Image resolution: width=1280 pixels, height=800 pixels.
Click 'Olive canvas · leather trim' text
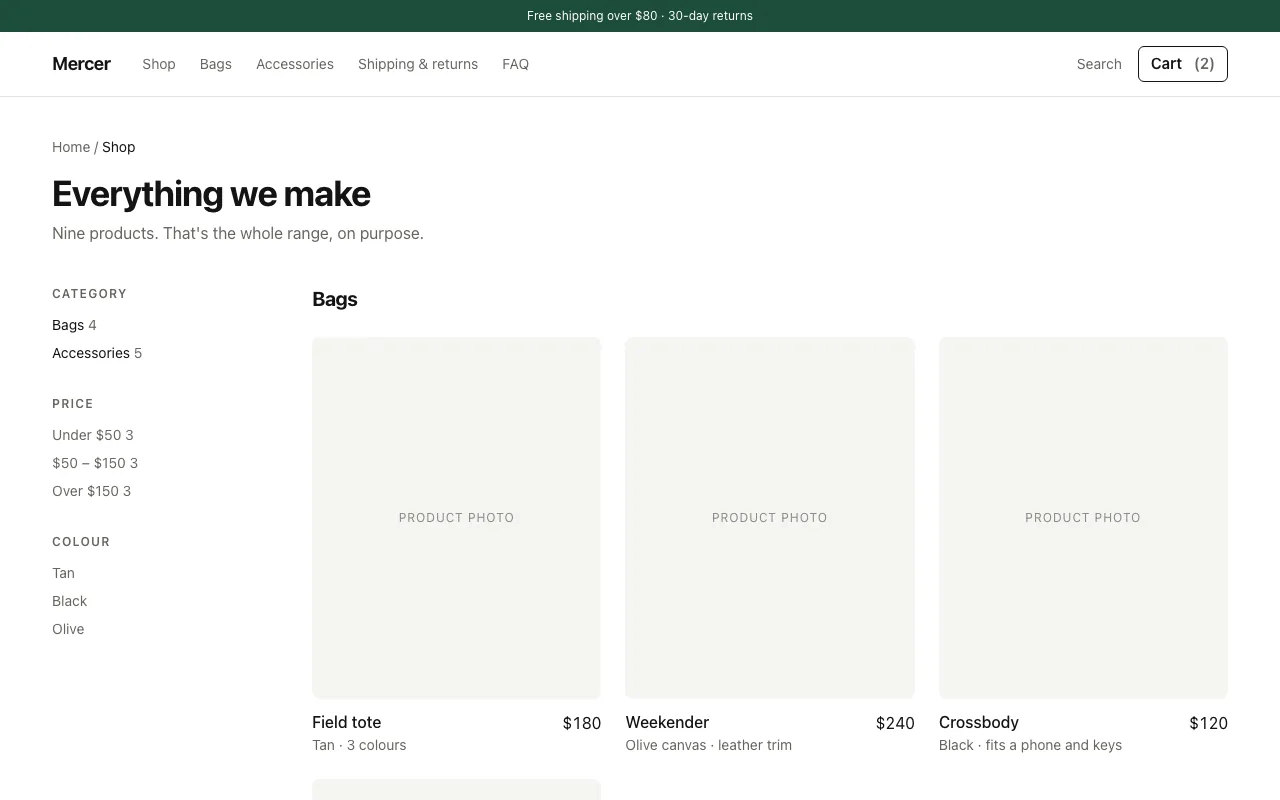click(x=709, y=745)
